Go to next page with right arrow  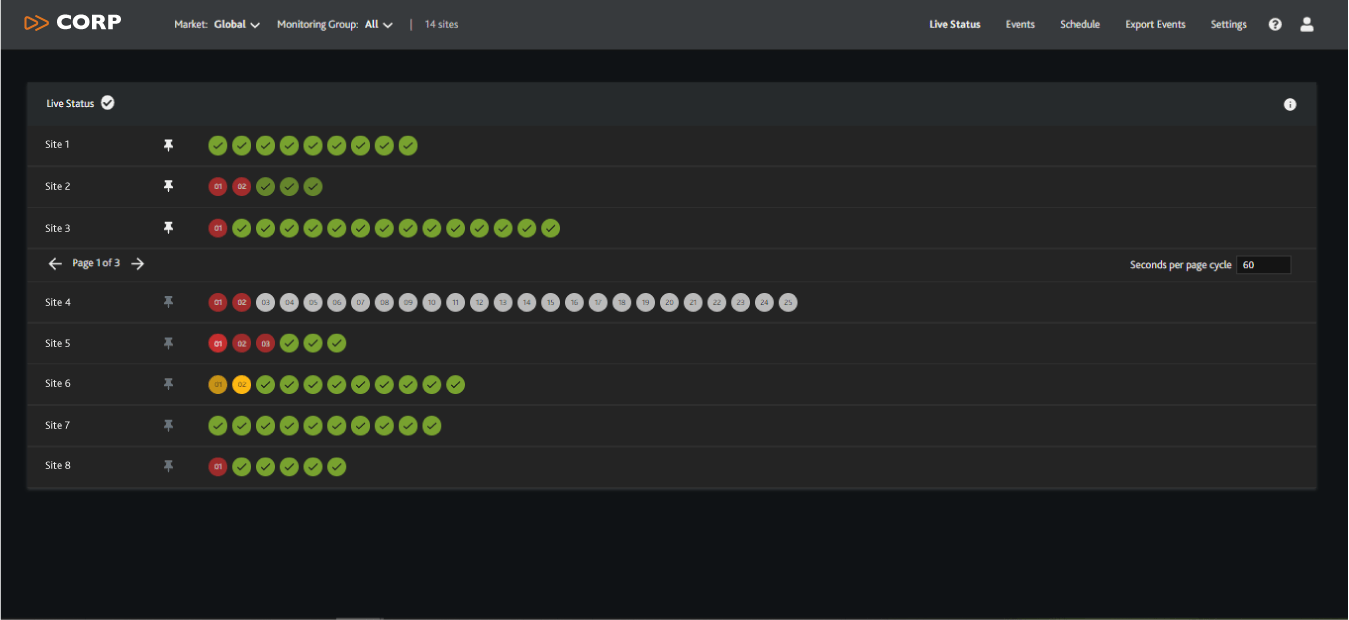pos(138,264)
